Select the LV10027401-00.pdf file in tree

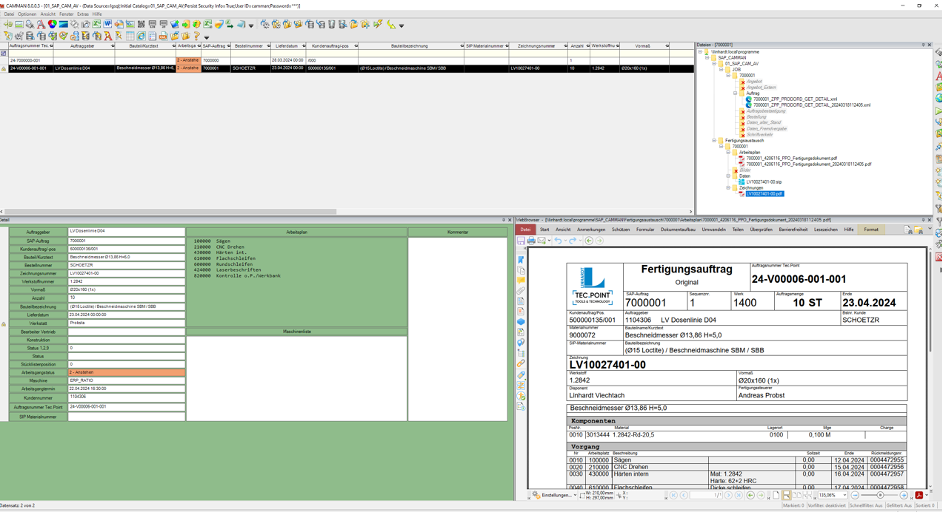765,194
